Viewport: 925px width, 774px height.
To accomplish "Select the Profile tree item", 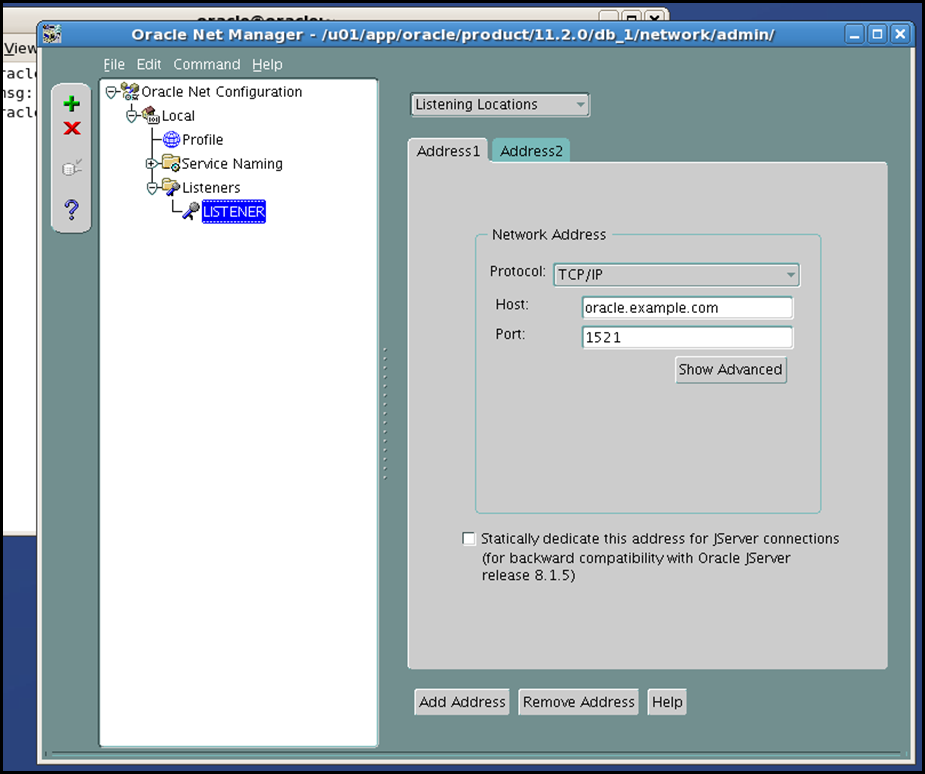I will pos(202,140).
